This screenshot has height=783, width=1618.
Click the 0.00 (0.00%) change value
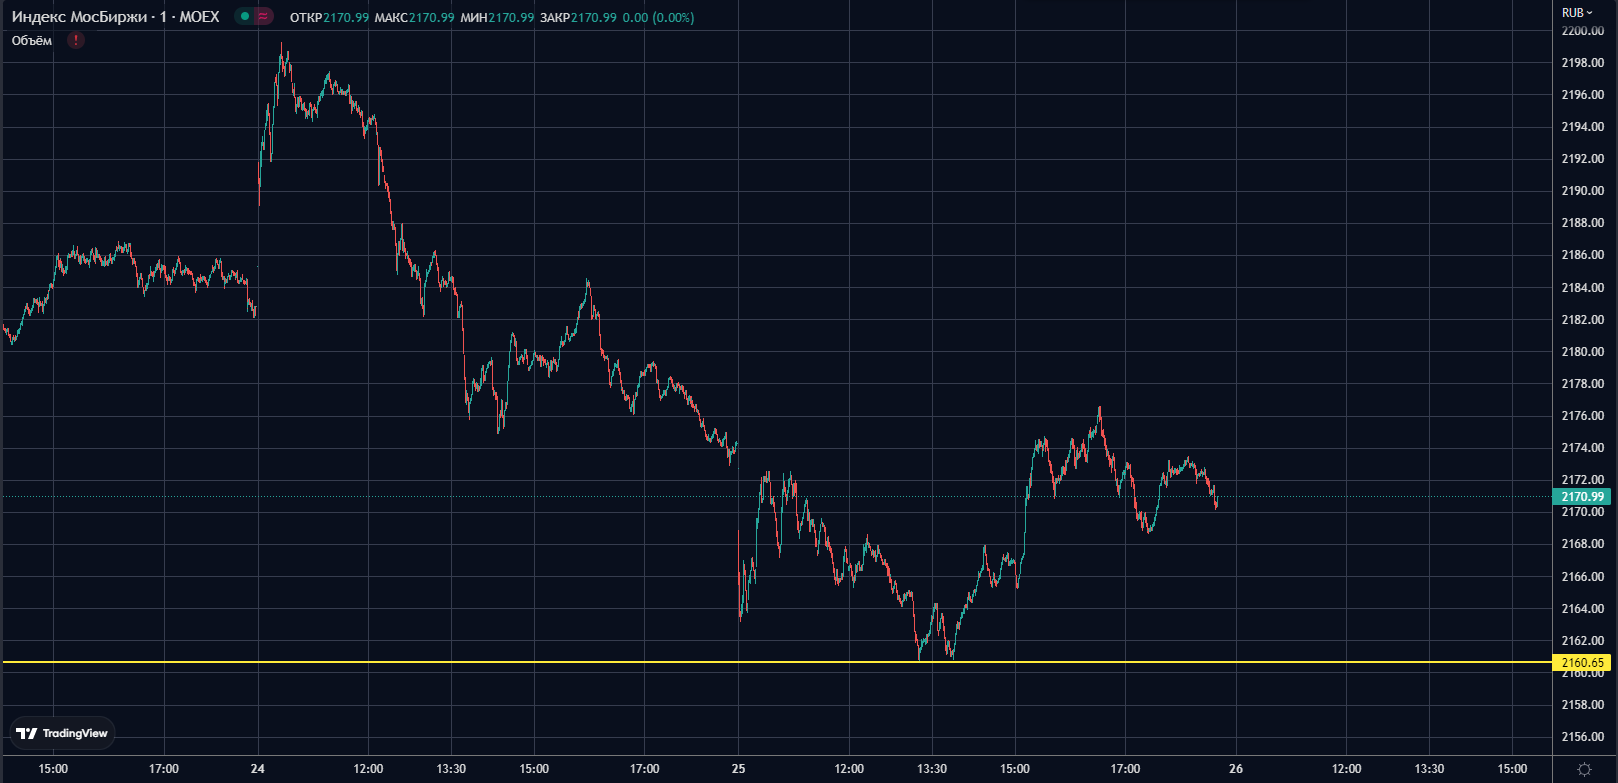(658, 18)
